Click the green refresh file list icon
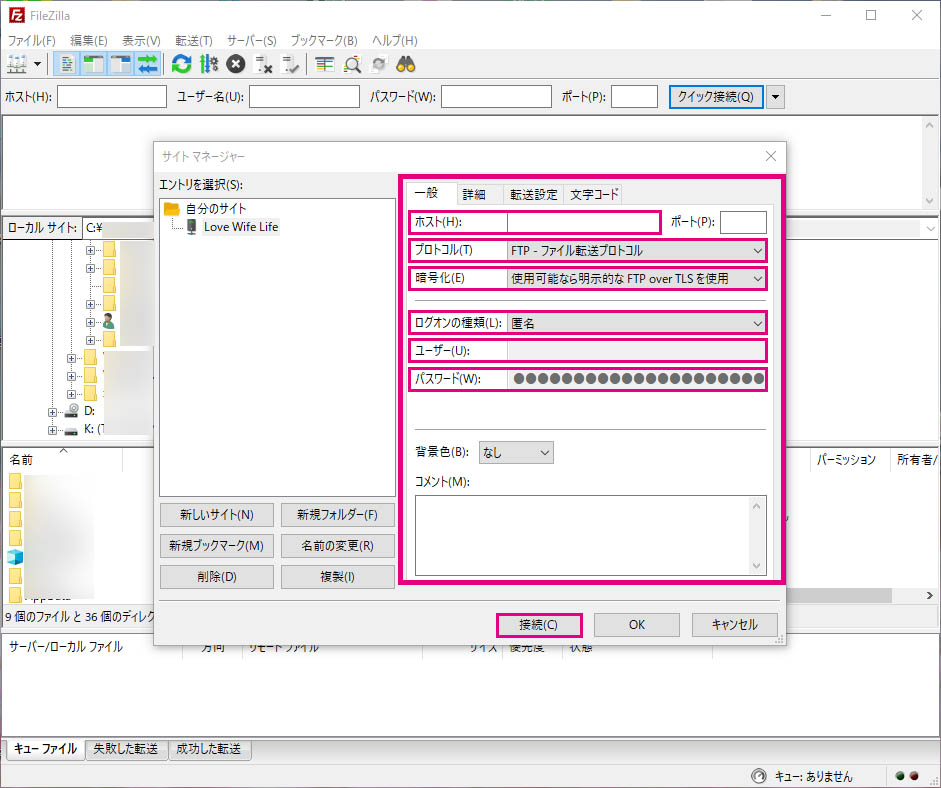 point(181,64)
